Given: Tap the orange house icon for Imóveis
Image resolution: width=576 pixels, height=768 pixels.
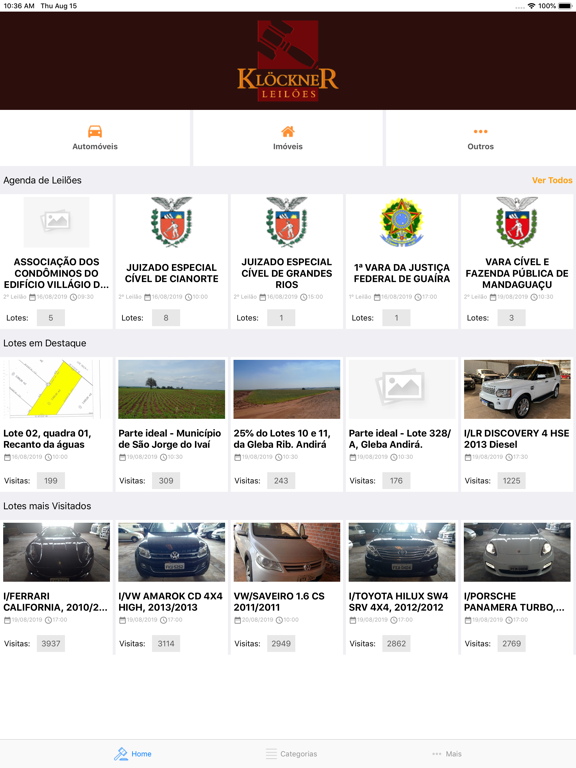Looking at the screenshot, I should tap(288, 131).
